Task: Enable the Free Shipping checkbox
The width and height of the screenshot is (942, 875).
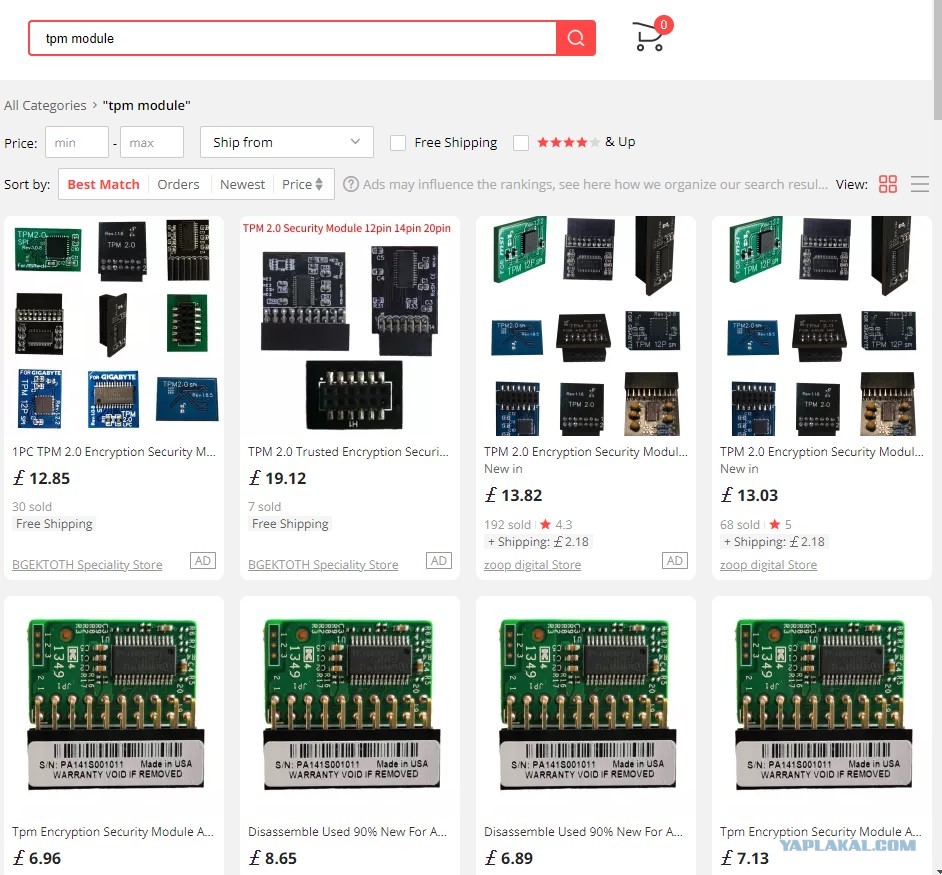Action: (398, 143)
